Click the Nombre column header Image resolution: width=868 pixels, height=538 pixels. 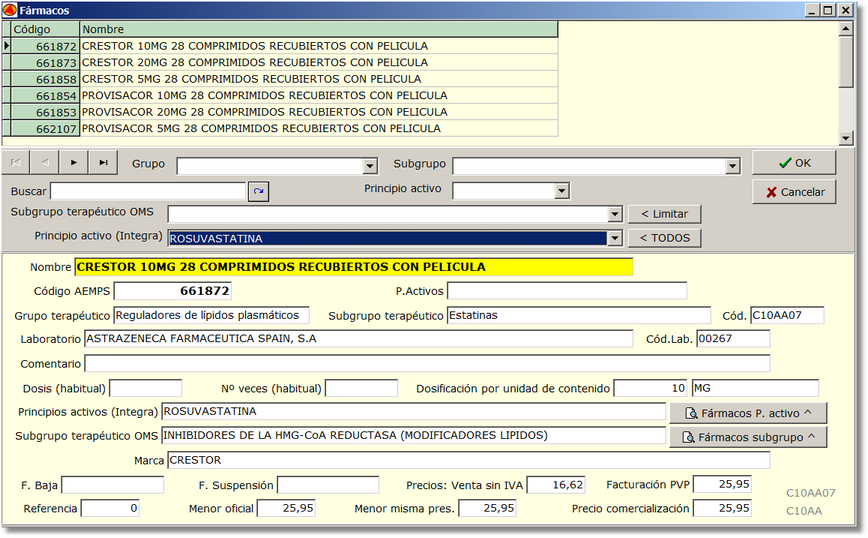coord(319,29)
